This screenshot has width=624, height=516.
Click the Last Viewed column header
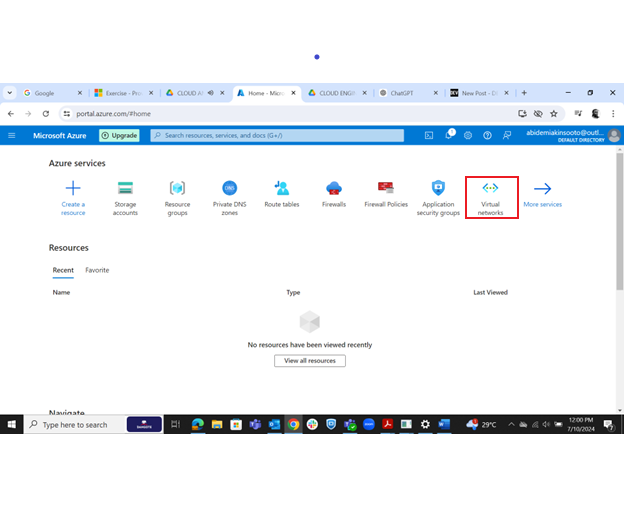(x=490, y=292)
